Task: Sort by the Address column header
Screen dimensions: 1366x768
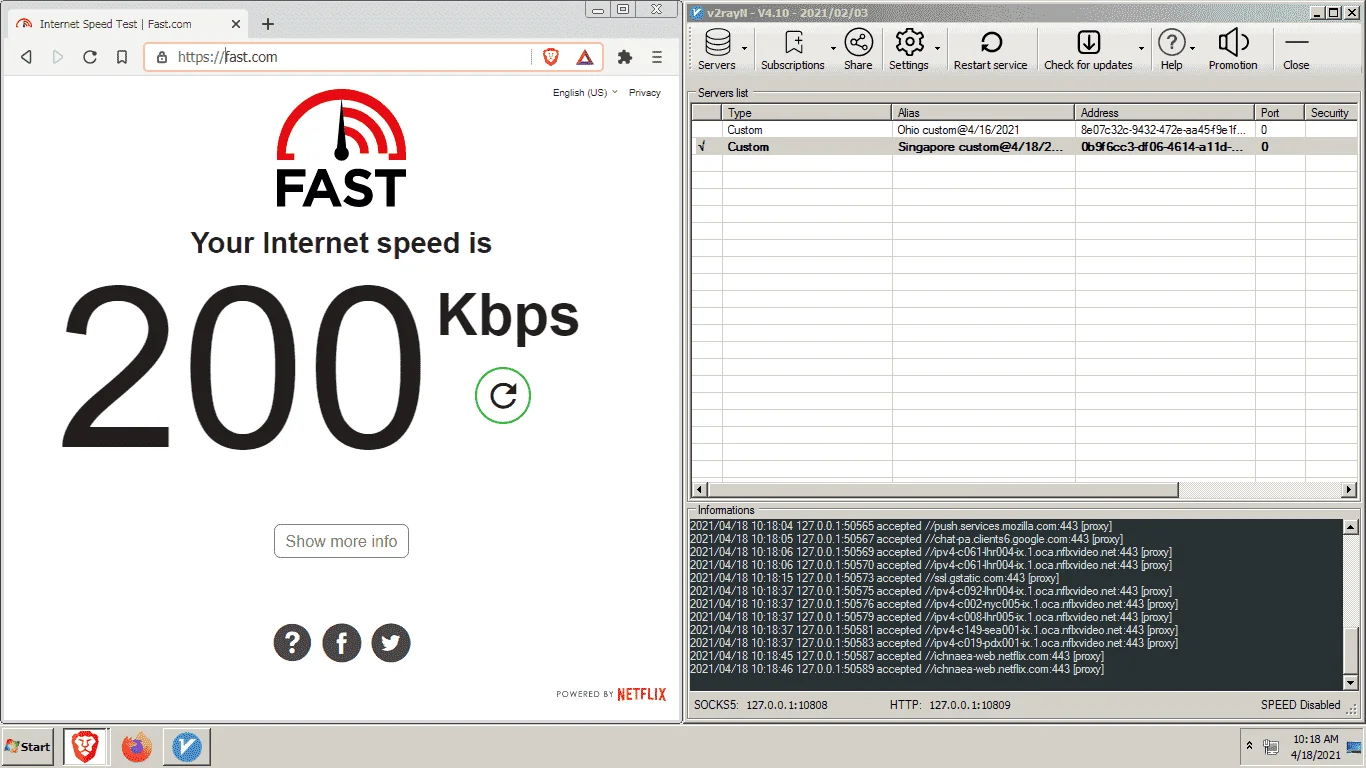Action: pos(1165,113)
